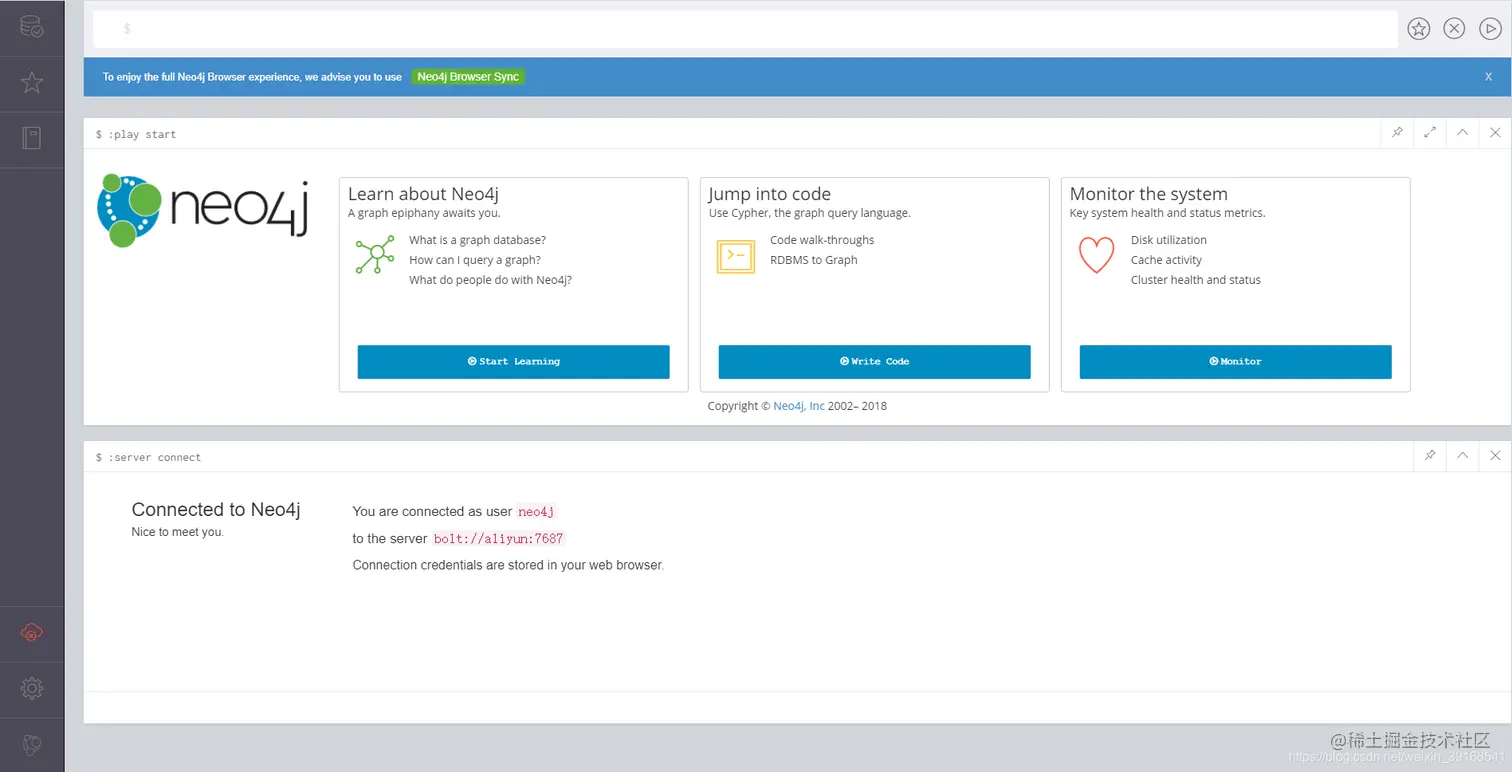Click 'Disk utilization' text
Screen dimensions: 1512x772
1169,240
